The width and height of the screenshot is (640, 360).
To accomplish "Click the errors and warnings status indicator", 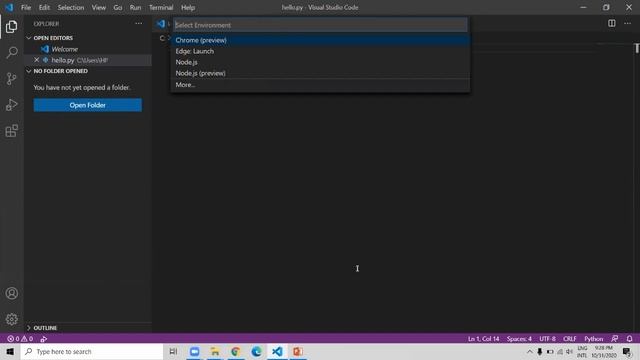I will 20,339.
